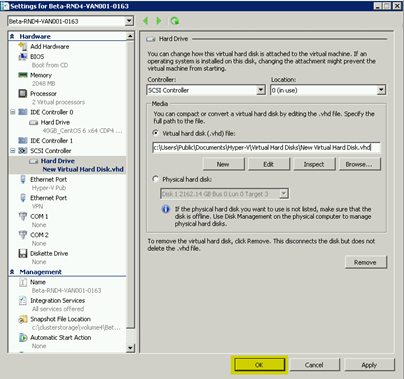
Task: Collapse the Hardware section header
Action: click(x=12, y=36)
